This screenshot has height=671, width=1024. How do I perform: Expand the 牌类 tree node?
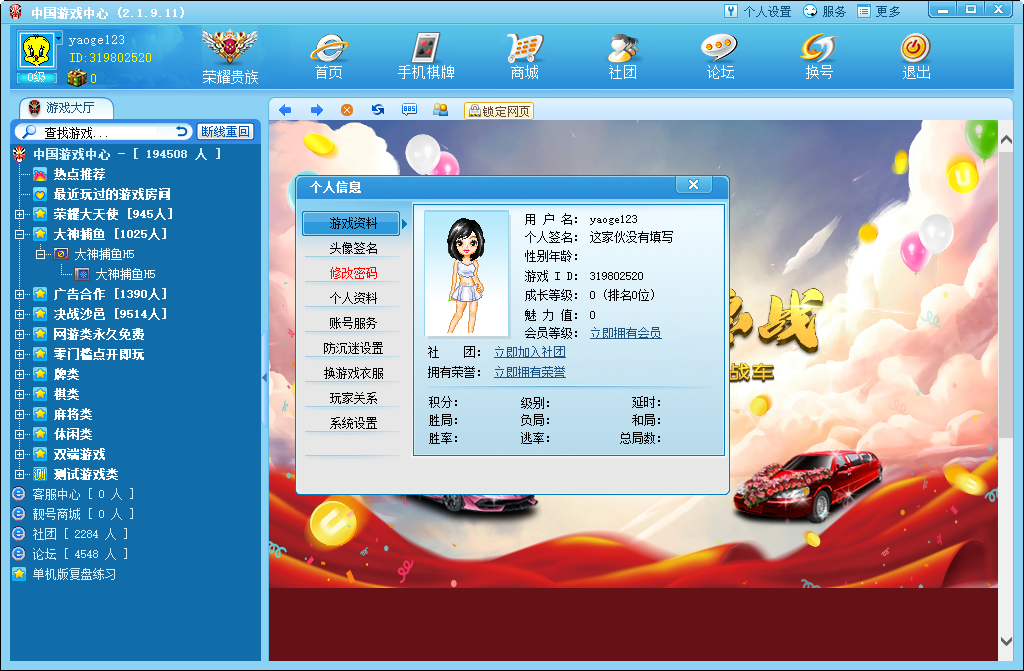(20, 374)
